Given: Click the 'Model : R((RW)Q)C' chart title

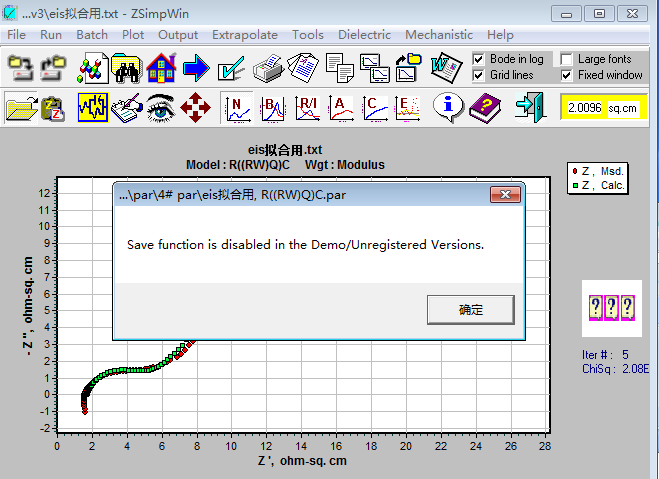Looking at the screenshot, I should coord(238,165).
